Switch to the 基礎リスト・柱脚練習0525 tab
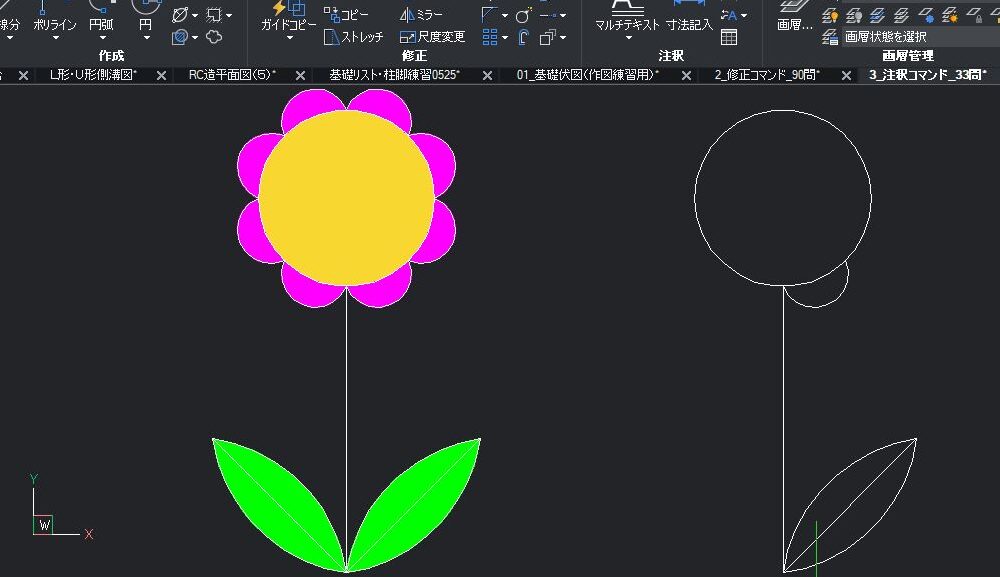Screen dimensions: 1000x577 [395, 75]
